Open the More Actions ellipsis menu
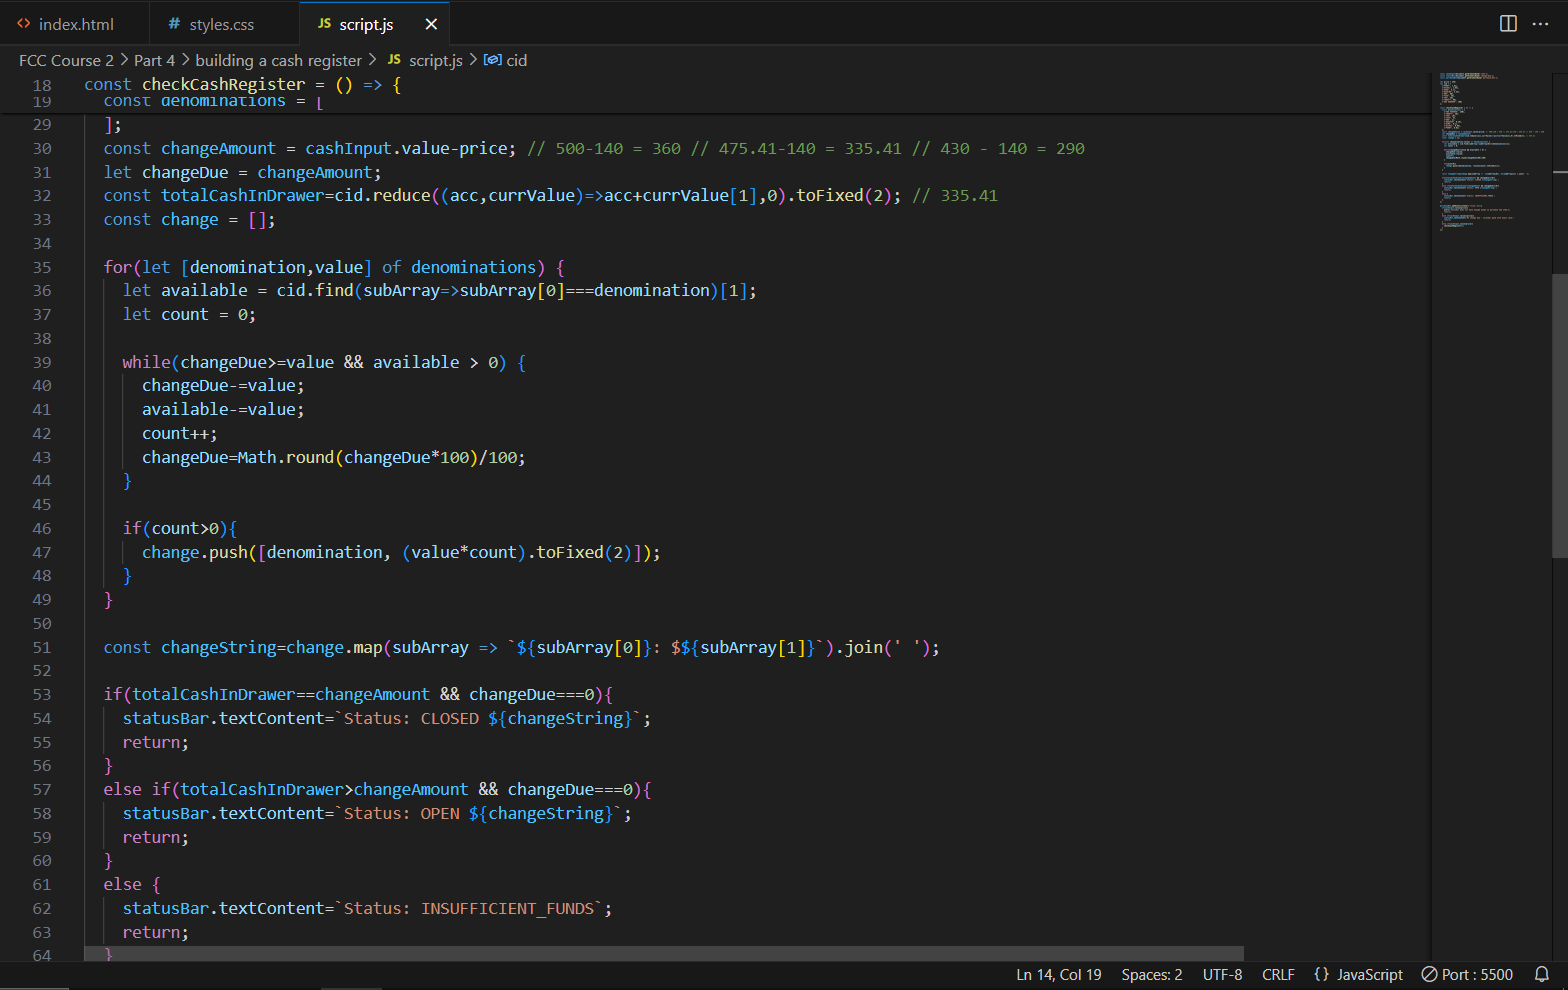The height and width of the screenshot is (990, 1568). coord(1540,24)
